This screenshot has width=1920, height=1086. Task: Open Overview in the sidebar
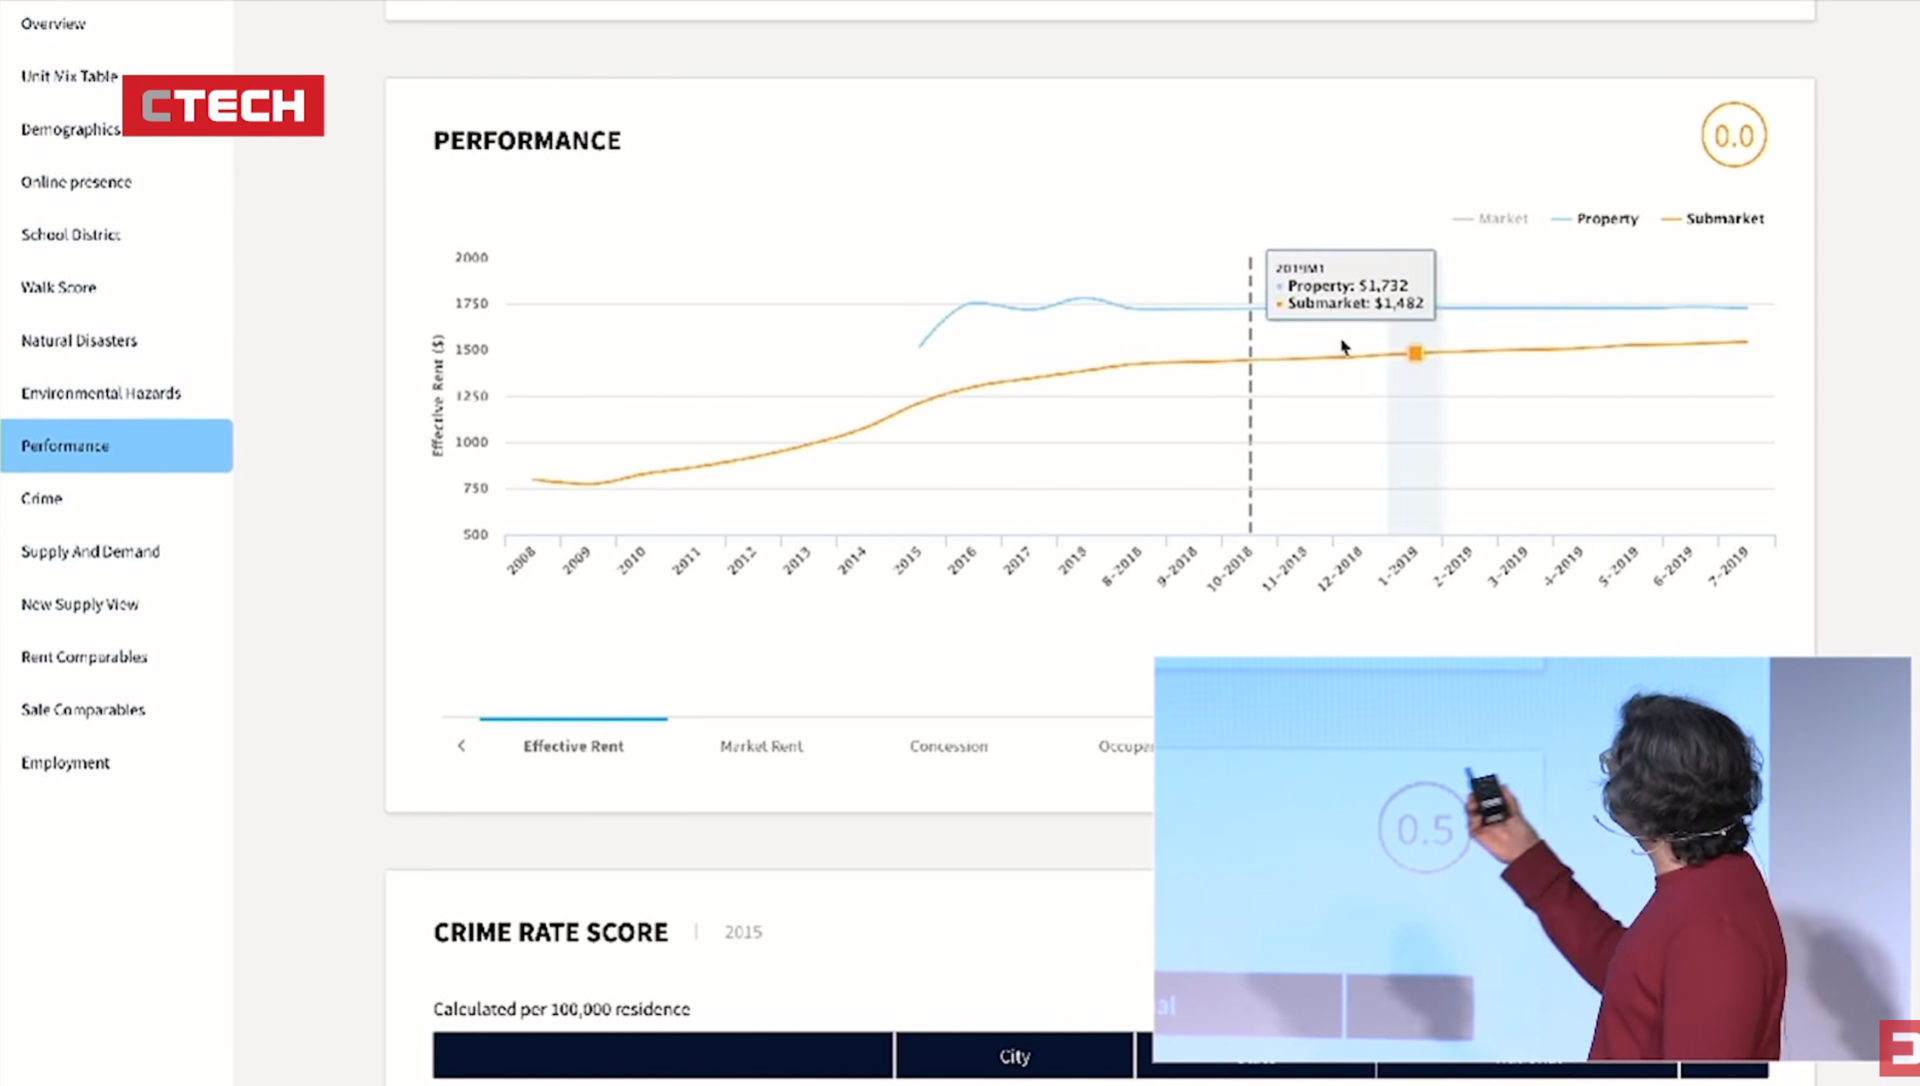[x=53, y=24]
